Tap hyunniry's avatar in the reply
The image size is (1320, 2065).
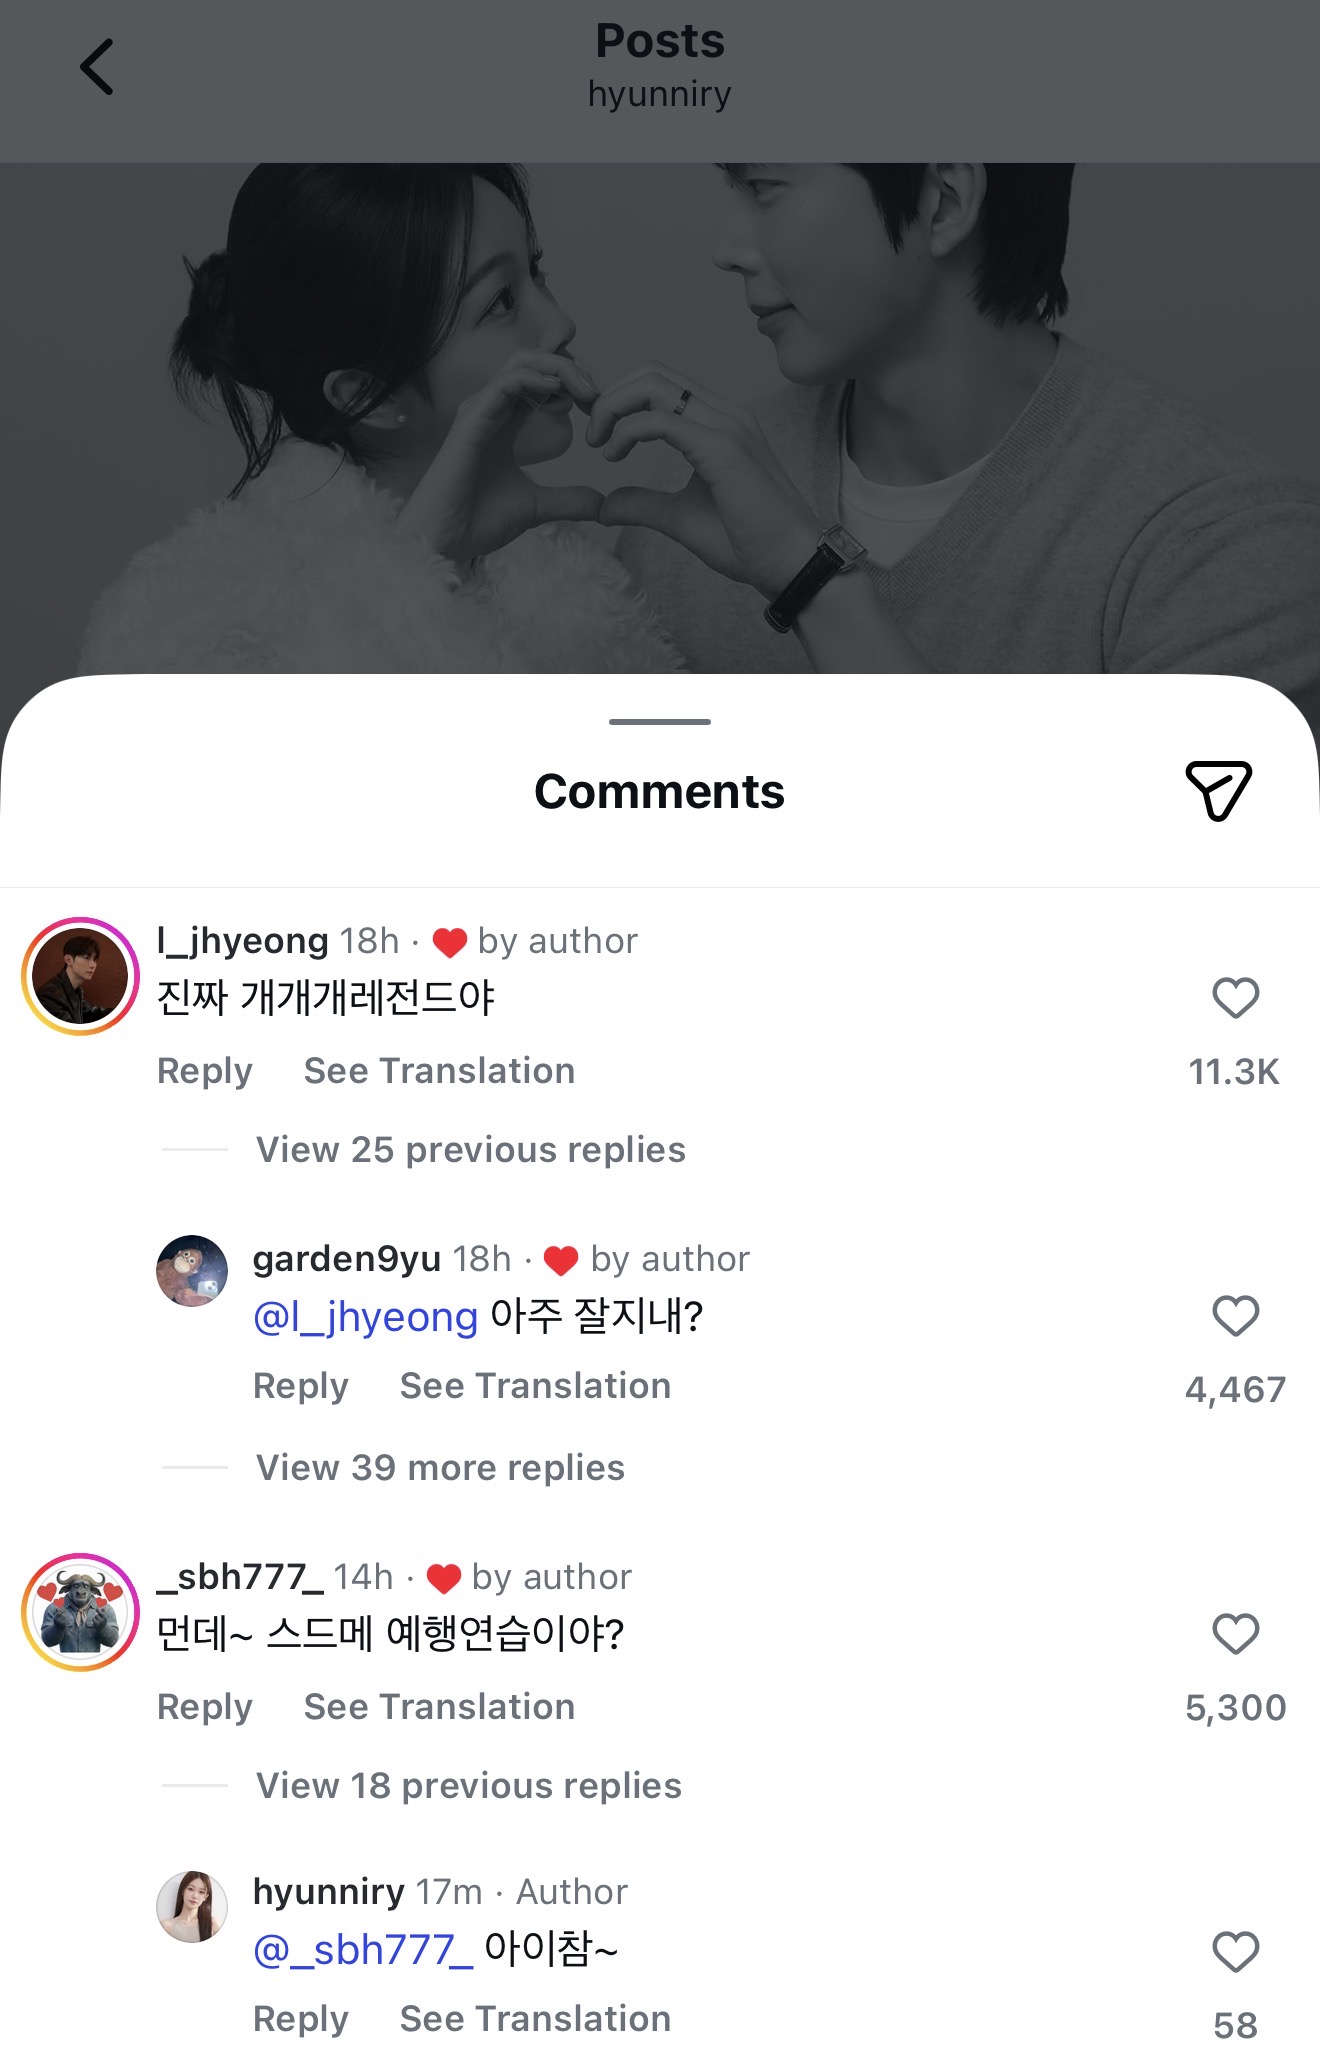192,1906
